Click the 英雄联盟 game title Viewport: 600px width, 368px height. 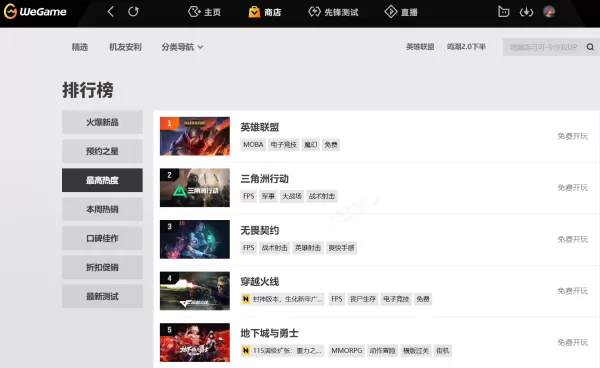tap(259, 127)
